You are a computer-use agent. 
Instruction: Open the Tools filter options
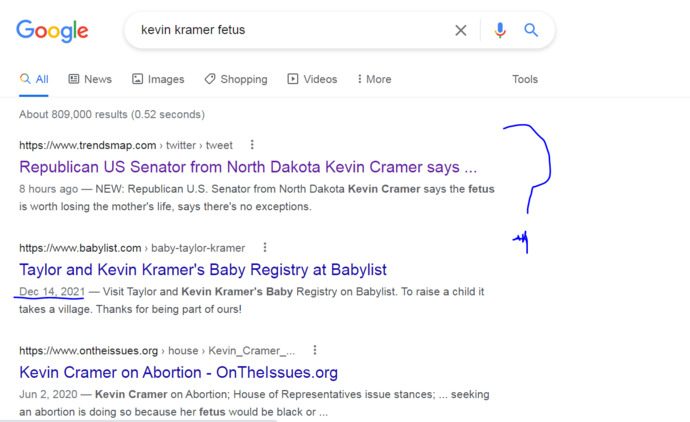click(525, 79)
